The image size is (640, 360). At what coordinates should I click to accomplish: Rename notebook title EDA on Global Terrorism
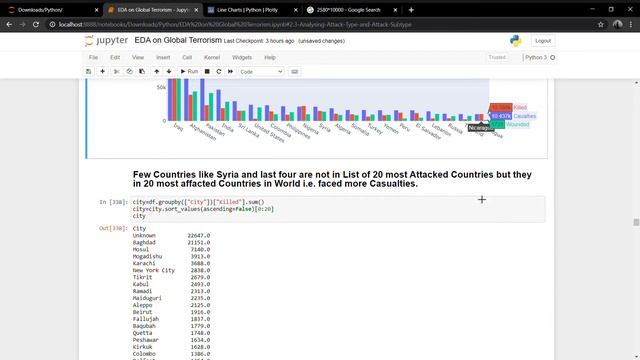pyautogui.click(x=178, y=40)
